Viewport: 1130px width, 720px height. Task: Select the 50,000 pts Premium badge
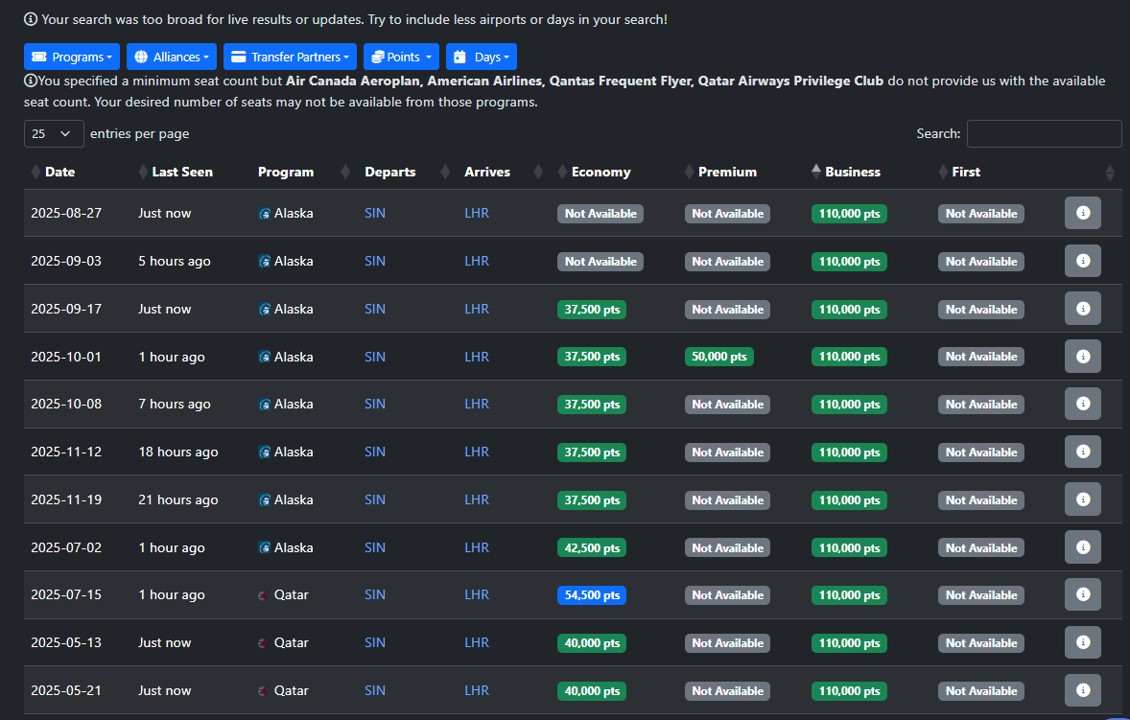(x=719, y=357)
